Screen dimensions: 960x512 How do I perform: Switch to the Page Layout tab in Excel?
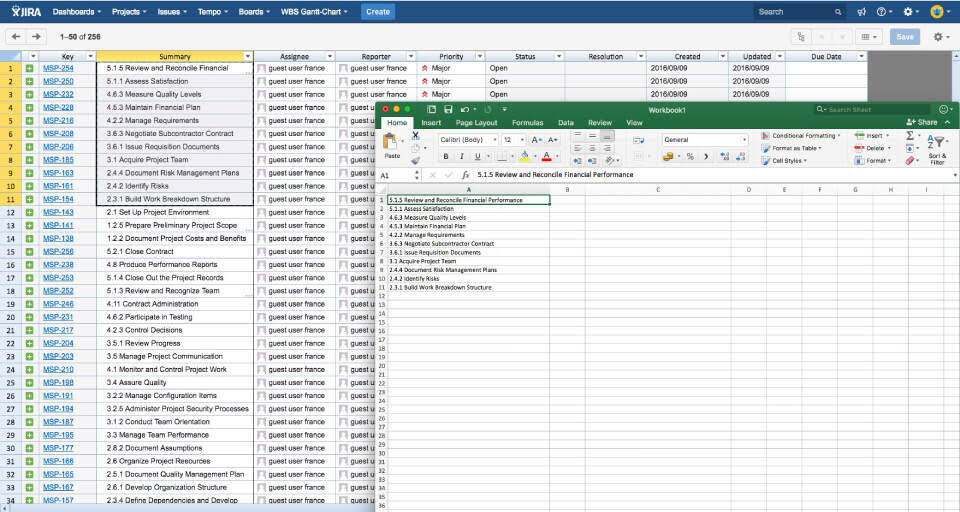click(x=476, y=123)
